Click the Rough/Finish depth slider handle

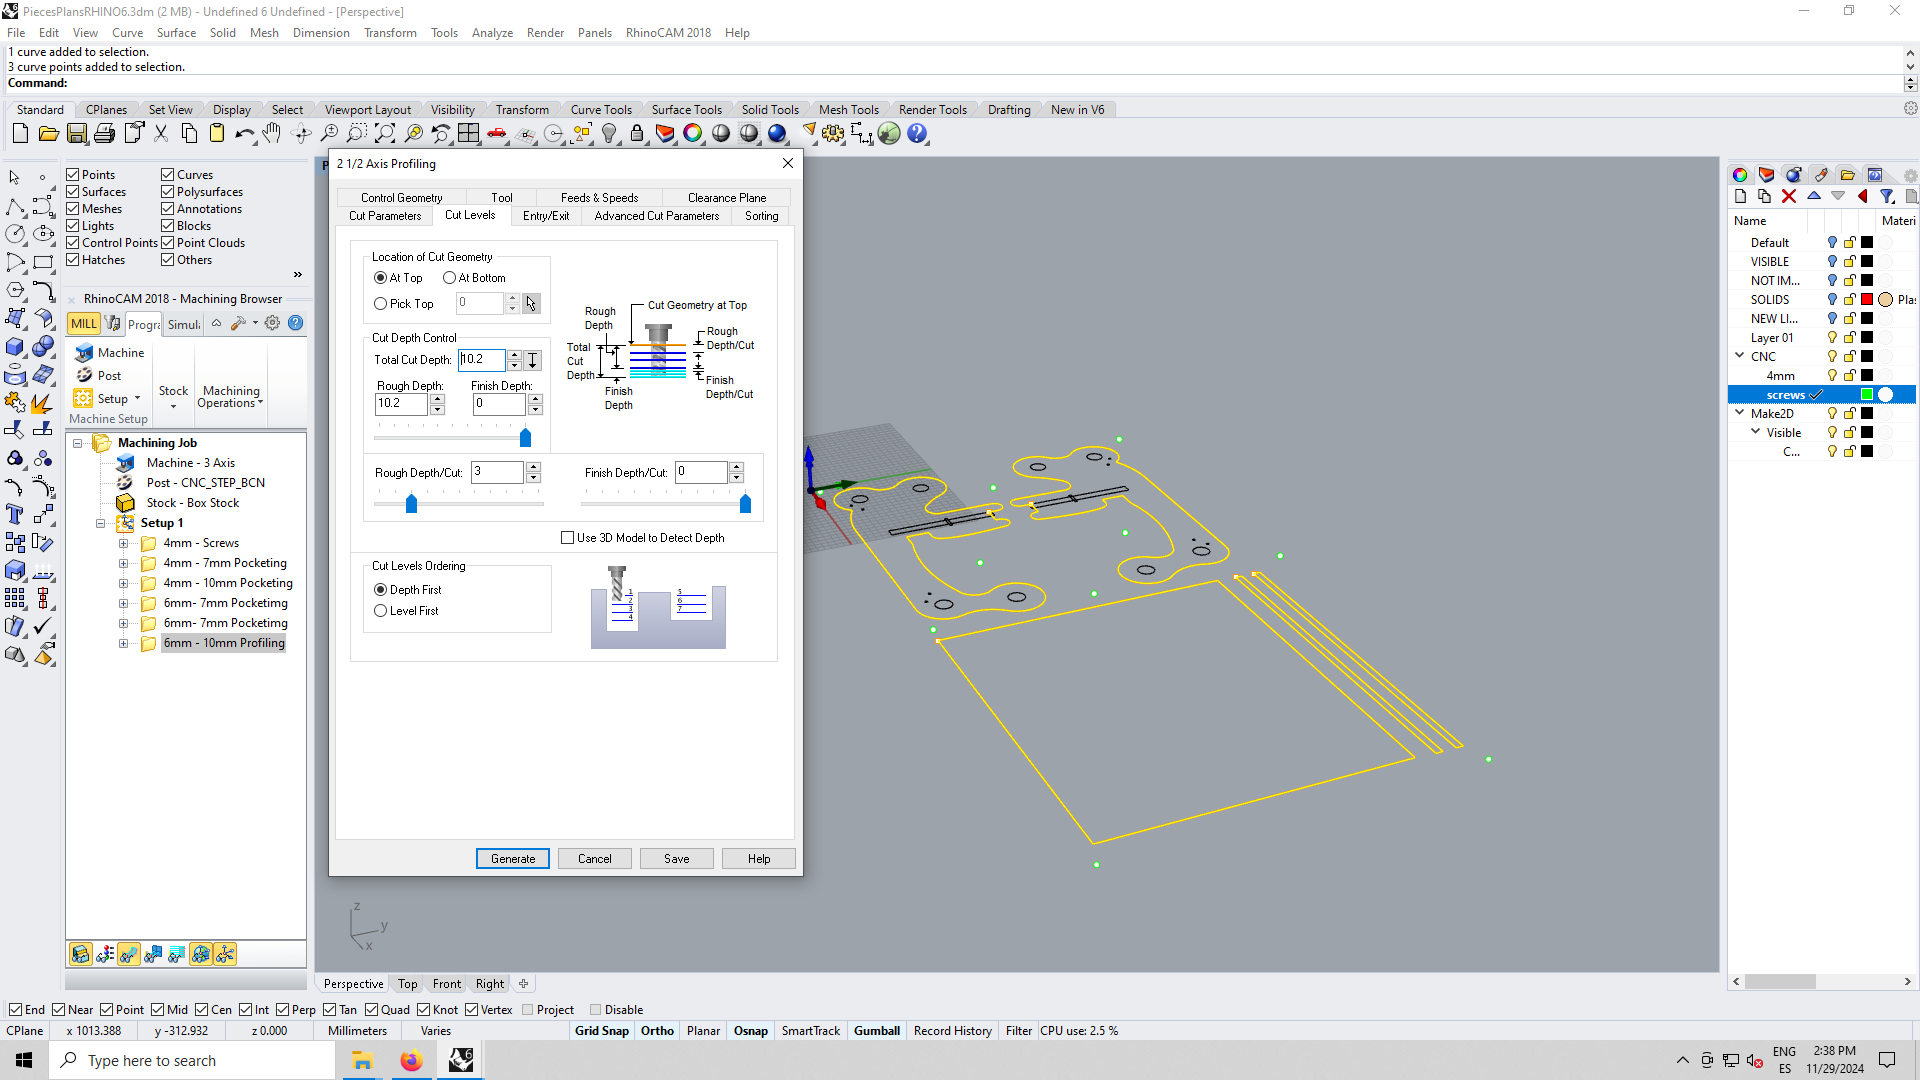pos(525,438)
